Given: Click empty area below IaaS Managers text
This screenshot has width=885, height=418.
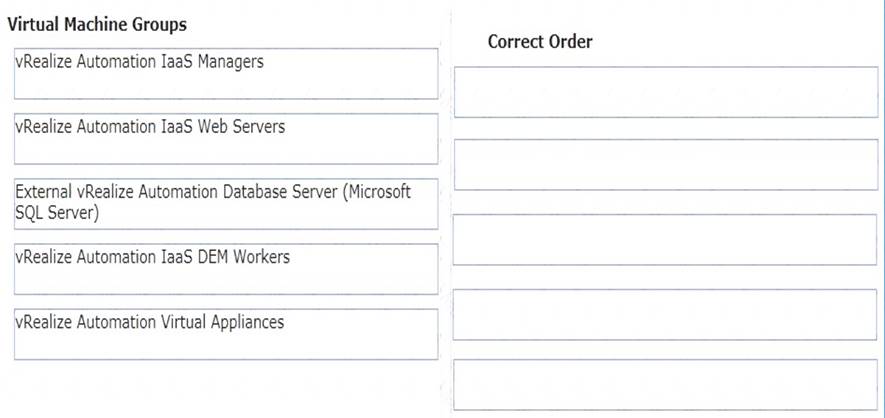Looking at the screenshot, I should click(226, 86).
